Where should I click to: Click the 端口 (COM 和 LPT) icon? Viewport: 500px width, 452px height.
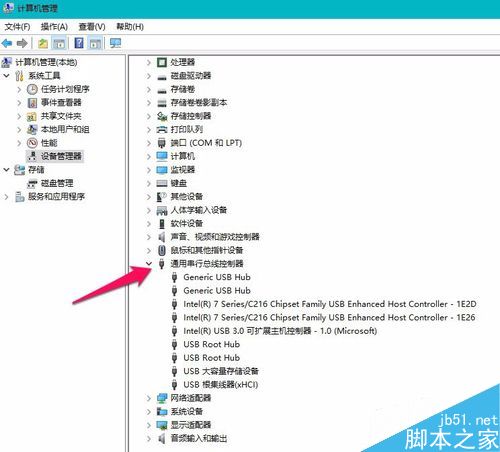(161, 143)
